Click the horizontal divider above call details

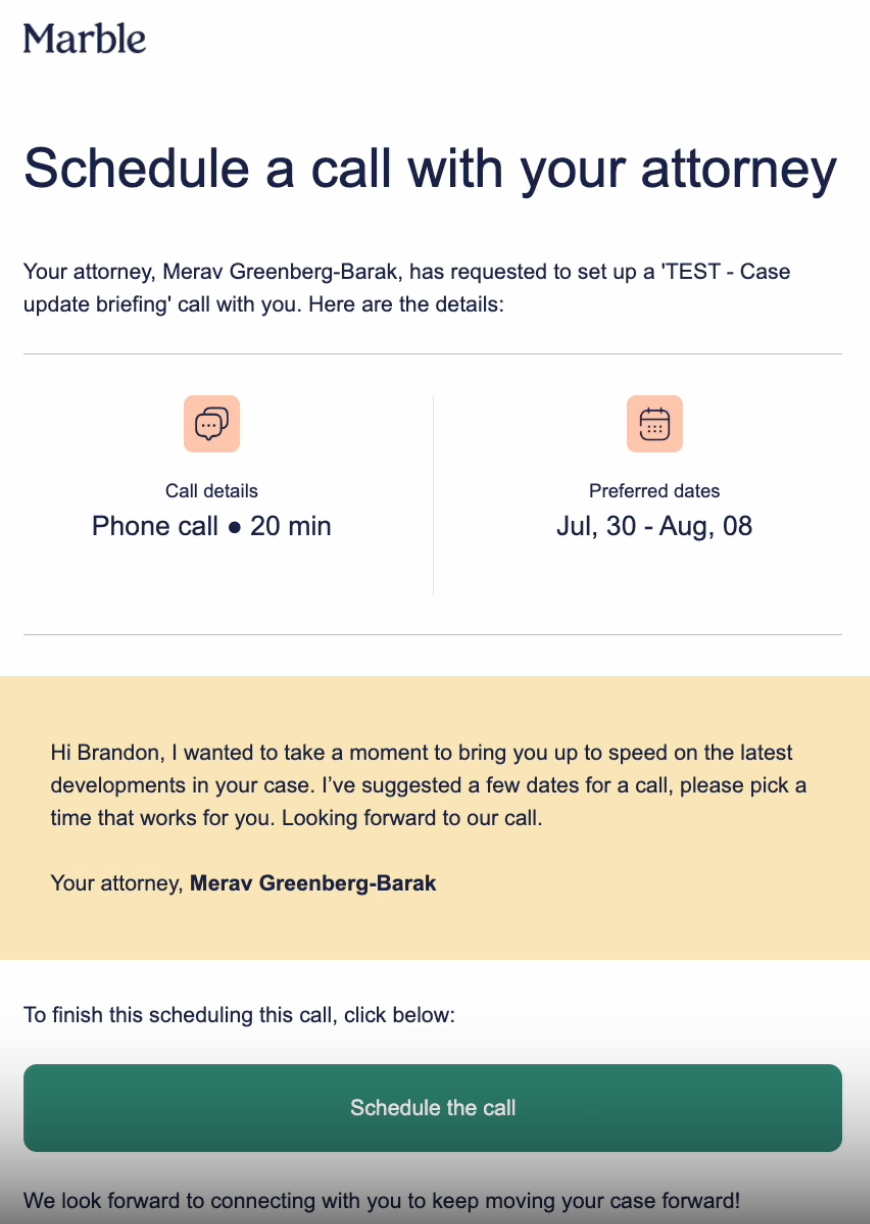(433, 354)
